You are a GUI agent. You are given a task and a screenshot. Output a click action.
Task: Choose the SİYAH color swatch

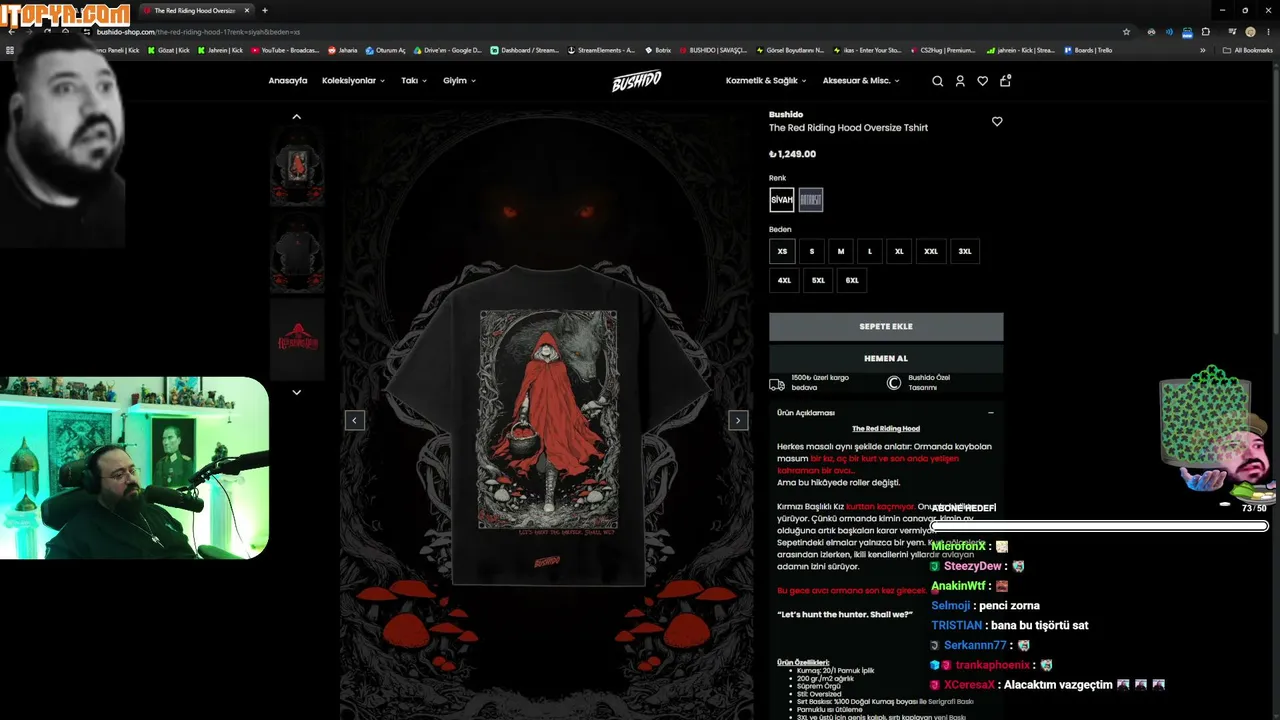coord(782,200)
